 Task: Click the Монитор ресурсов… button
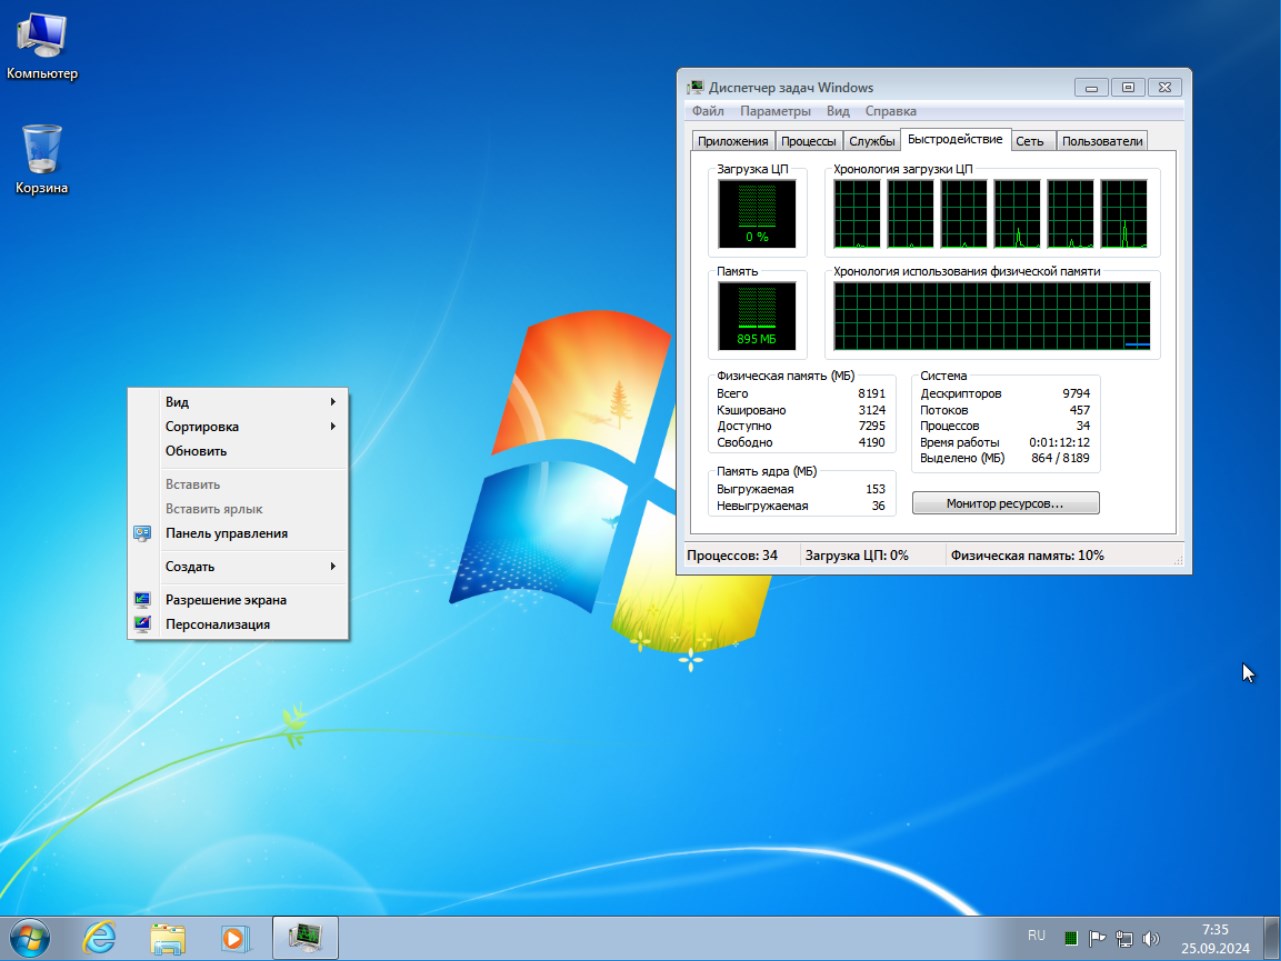tap(1005, 503)
